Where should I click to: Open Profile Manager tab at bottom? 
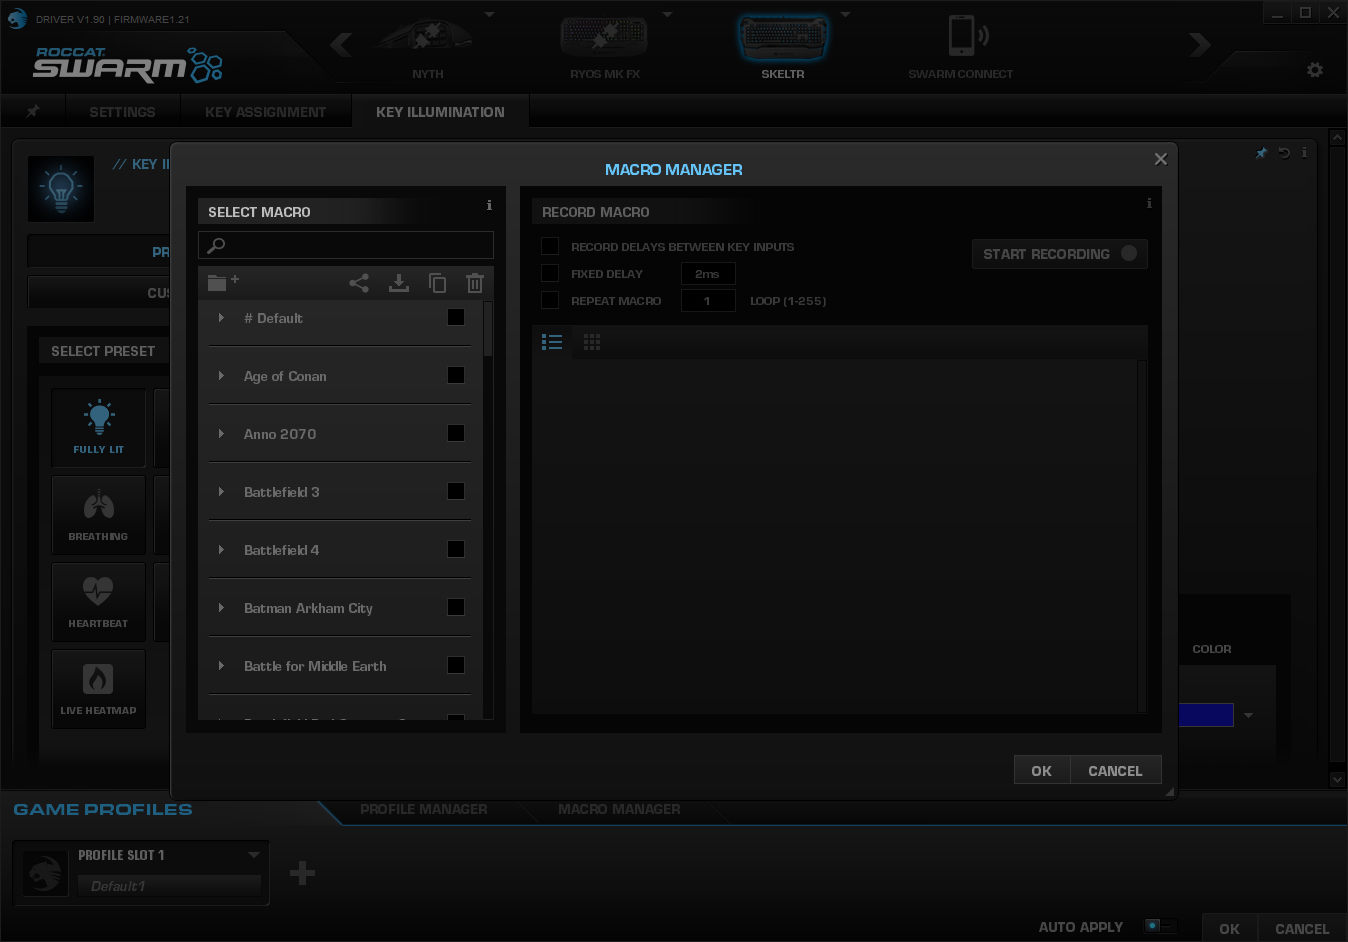tap(424, 809)
